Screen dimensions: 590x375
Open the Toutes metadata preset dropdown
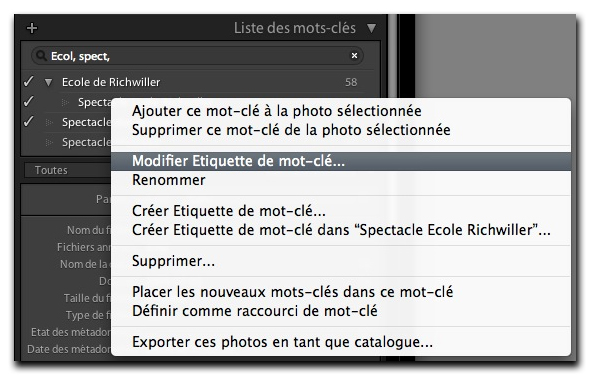coord(68,170)
